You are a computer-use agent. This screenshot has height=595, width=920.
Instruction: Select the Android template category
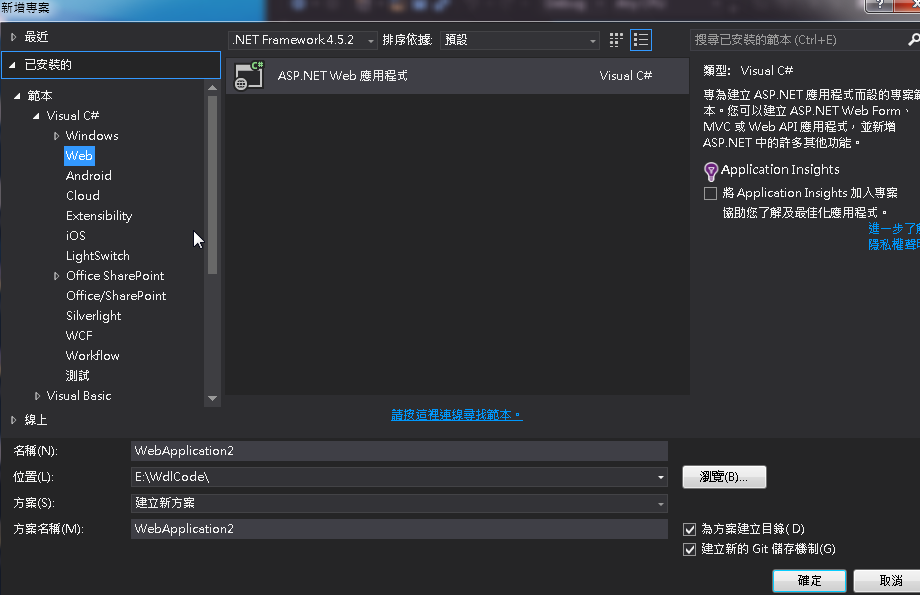(x=88, y=175)
